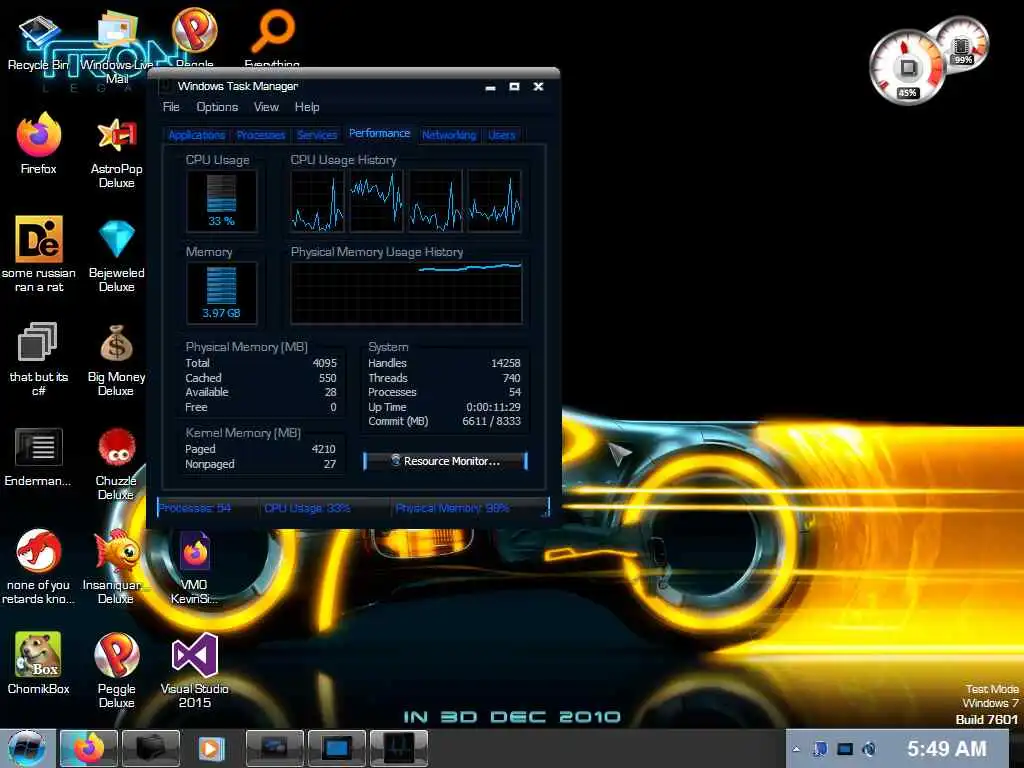Viewport: 1024px width, 768px height.
Task: Select the 'that but its c#' icon
Action: (x=39, y=359)
